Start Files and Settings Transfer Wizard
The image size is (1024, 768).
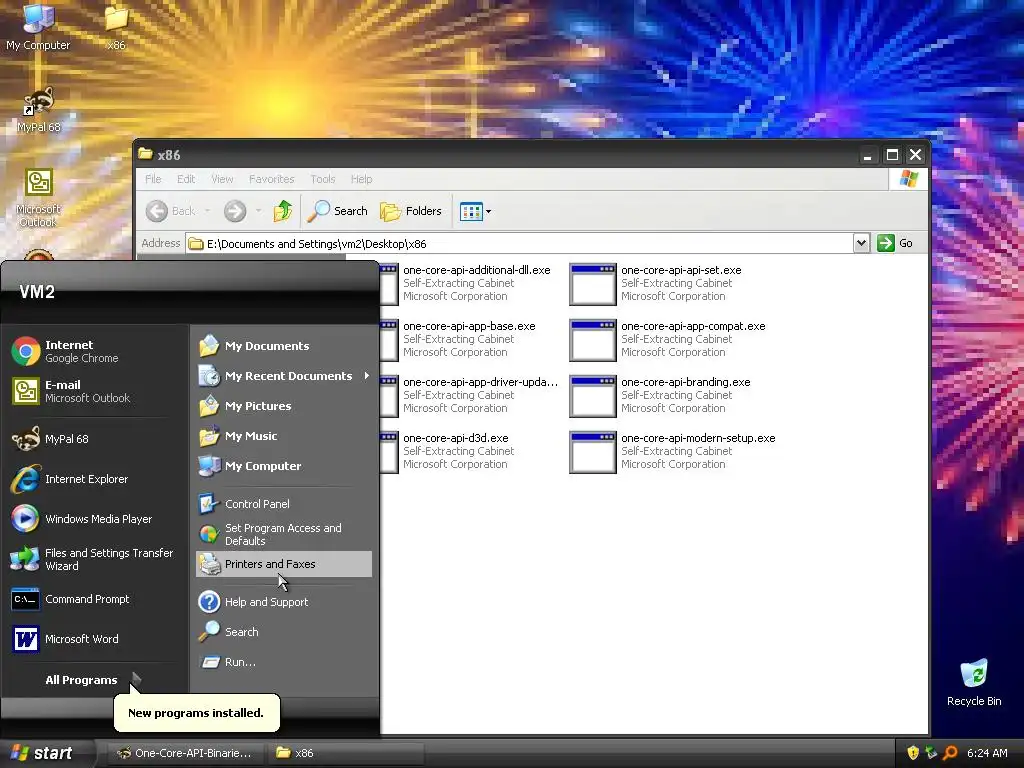coord(93,559)
